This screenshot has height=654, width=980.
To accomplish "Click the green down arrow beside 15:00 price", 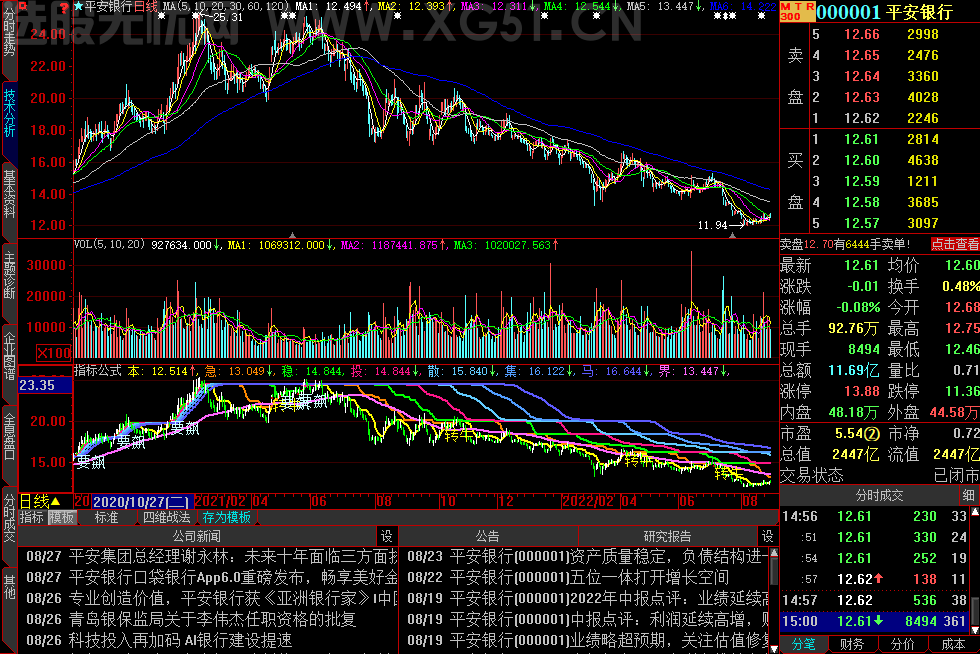I will click(x=878, y=621).
